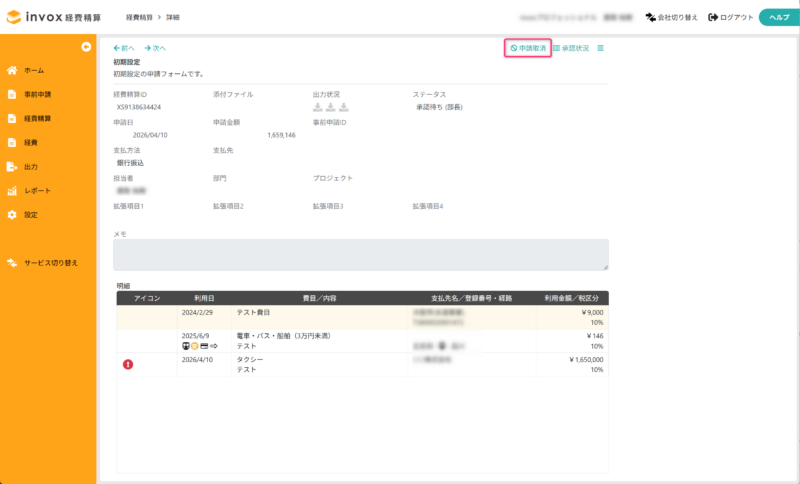Image resolution: width=800 pixels, height=484 pixels.
Task: Select the 電車・バス・船舶（3万円未満）row
Action: click(x=362, y=341)
